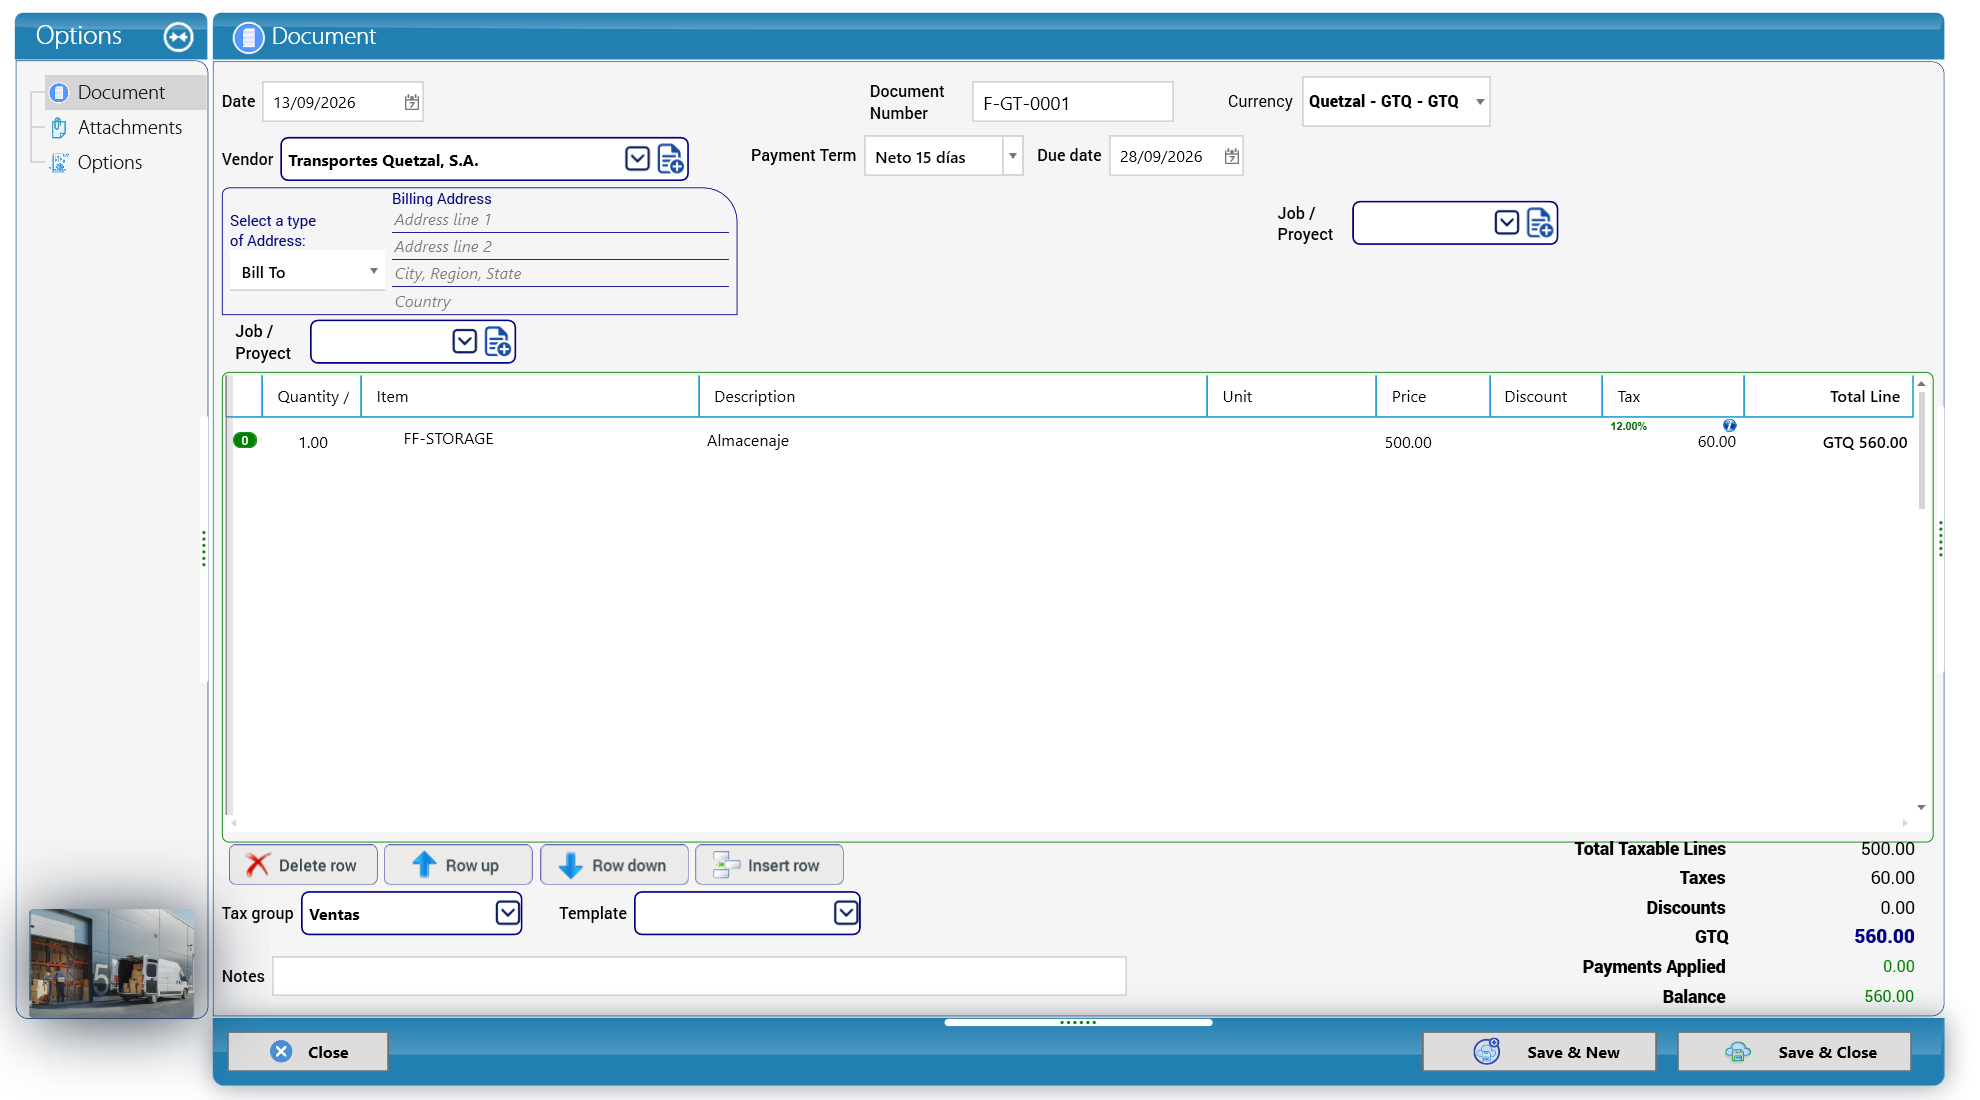The height and width of the screenshot is (1100, 1980).
Task: Click the Notes input field
Action: [x=699, y=977]
